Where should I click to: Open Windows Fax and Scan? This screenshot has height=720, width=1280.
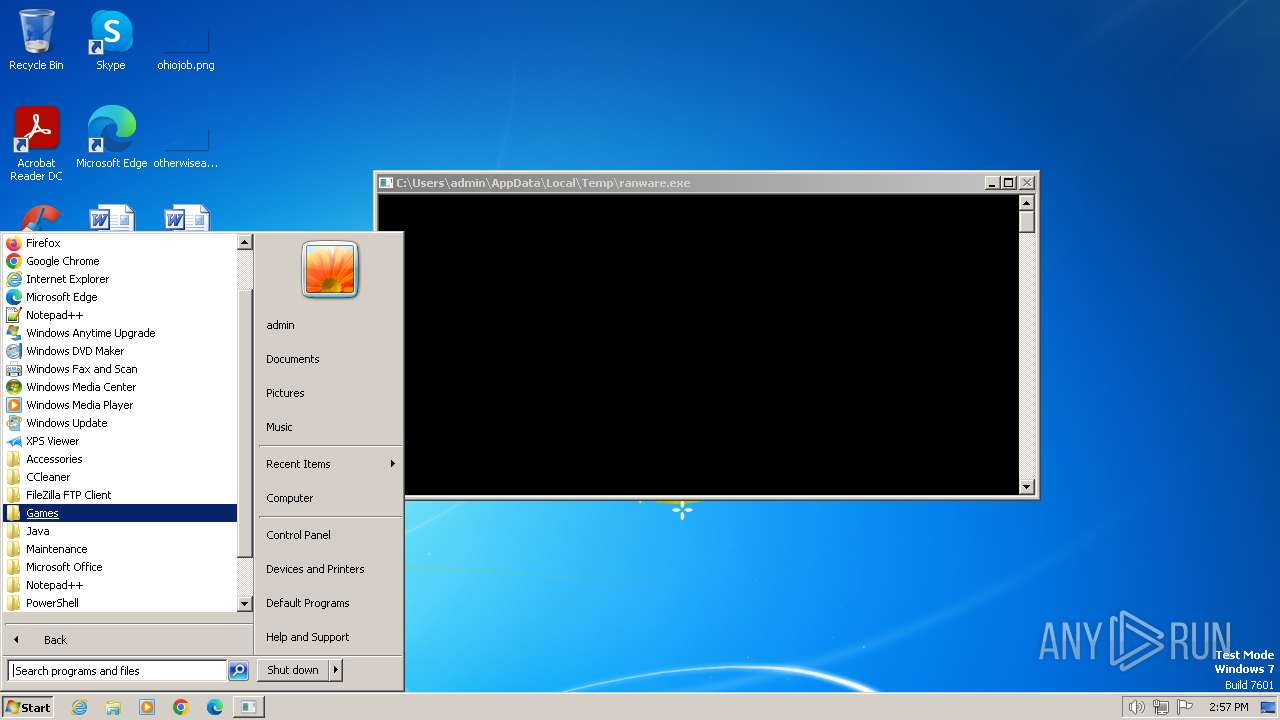click(x=120, y=369)
